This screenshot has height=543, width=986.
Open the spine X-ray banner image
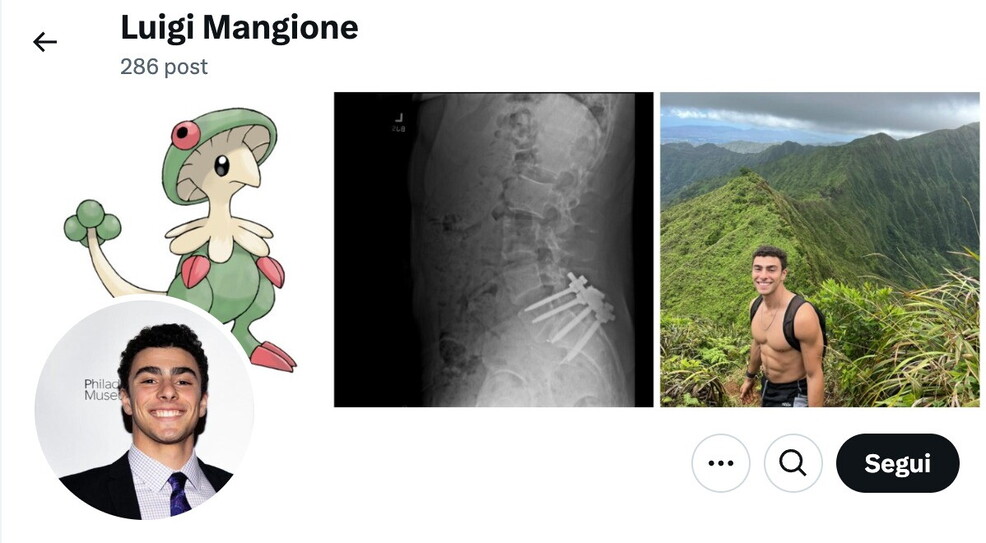pos(494,250)
